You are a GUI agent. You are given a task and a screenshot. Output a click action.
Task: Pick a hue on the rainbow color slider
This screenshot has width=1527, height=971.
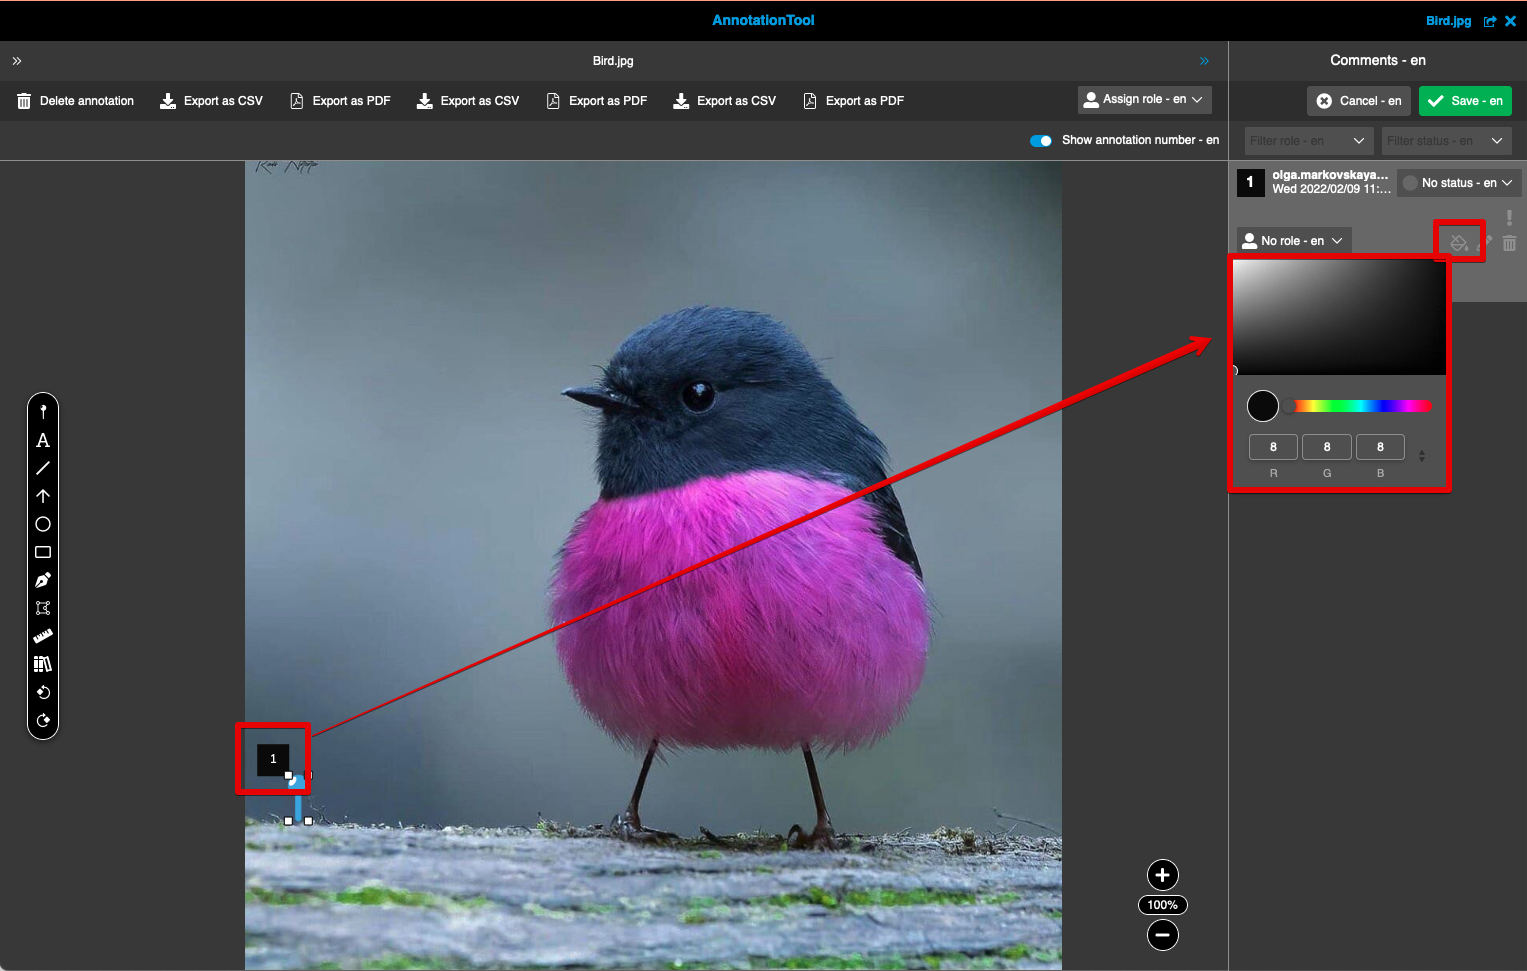click(1363, 405)
